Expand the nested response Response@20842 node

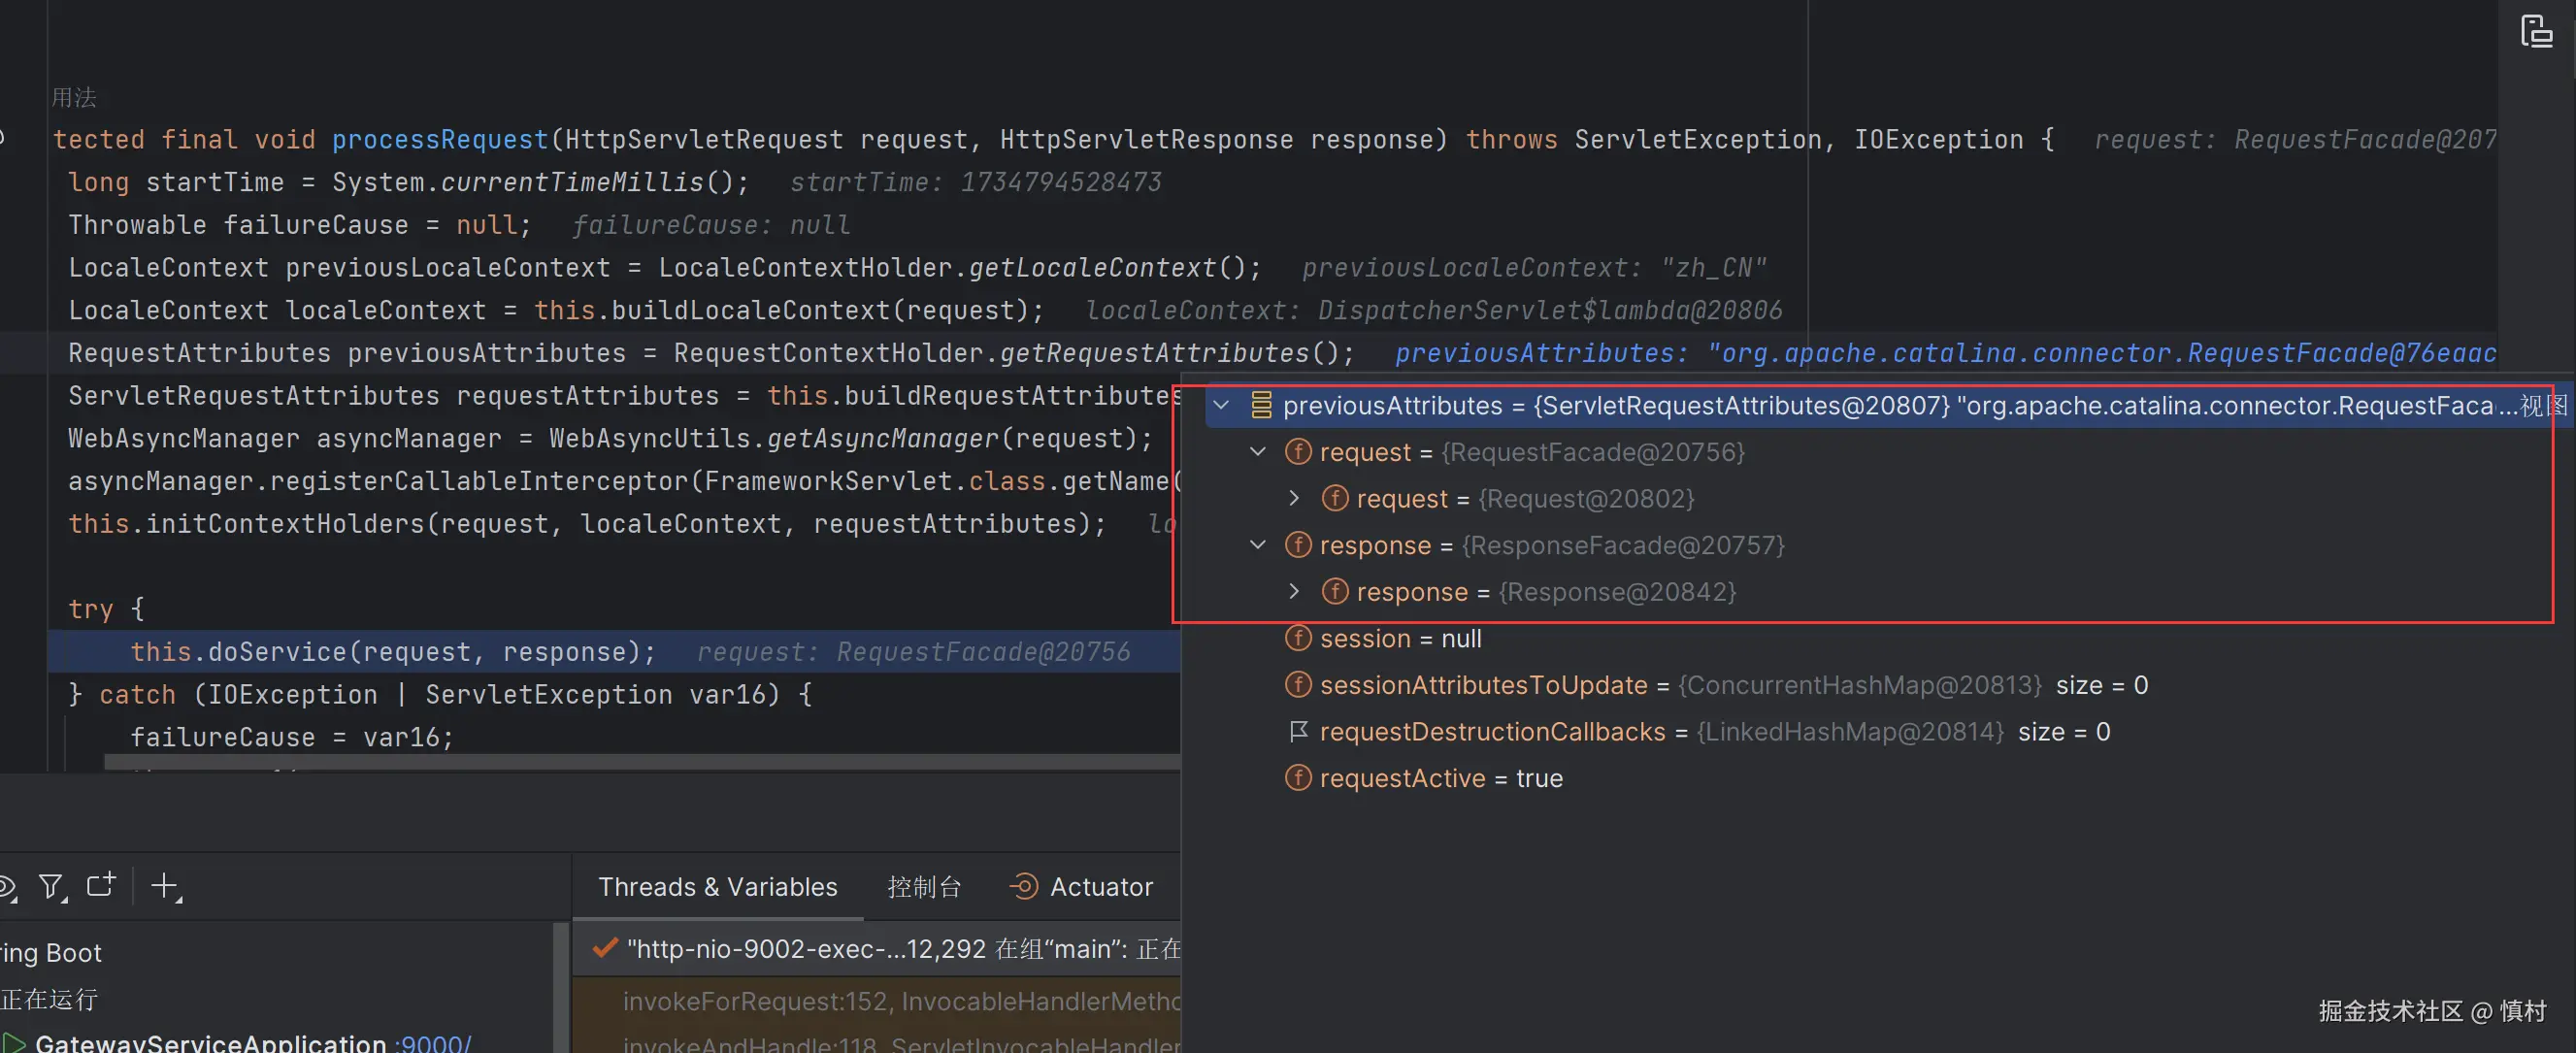(1294, 591)
